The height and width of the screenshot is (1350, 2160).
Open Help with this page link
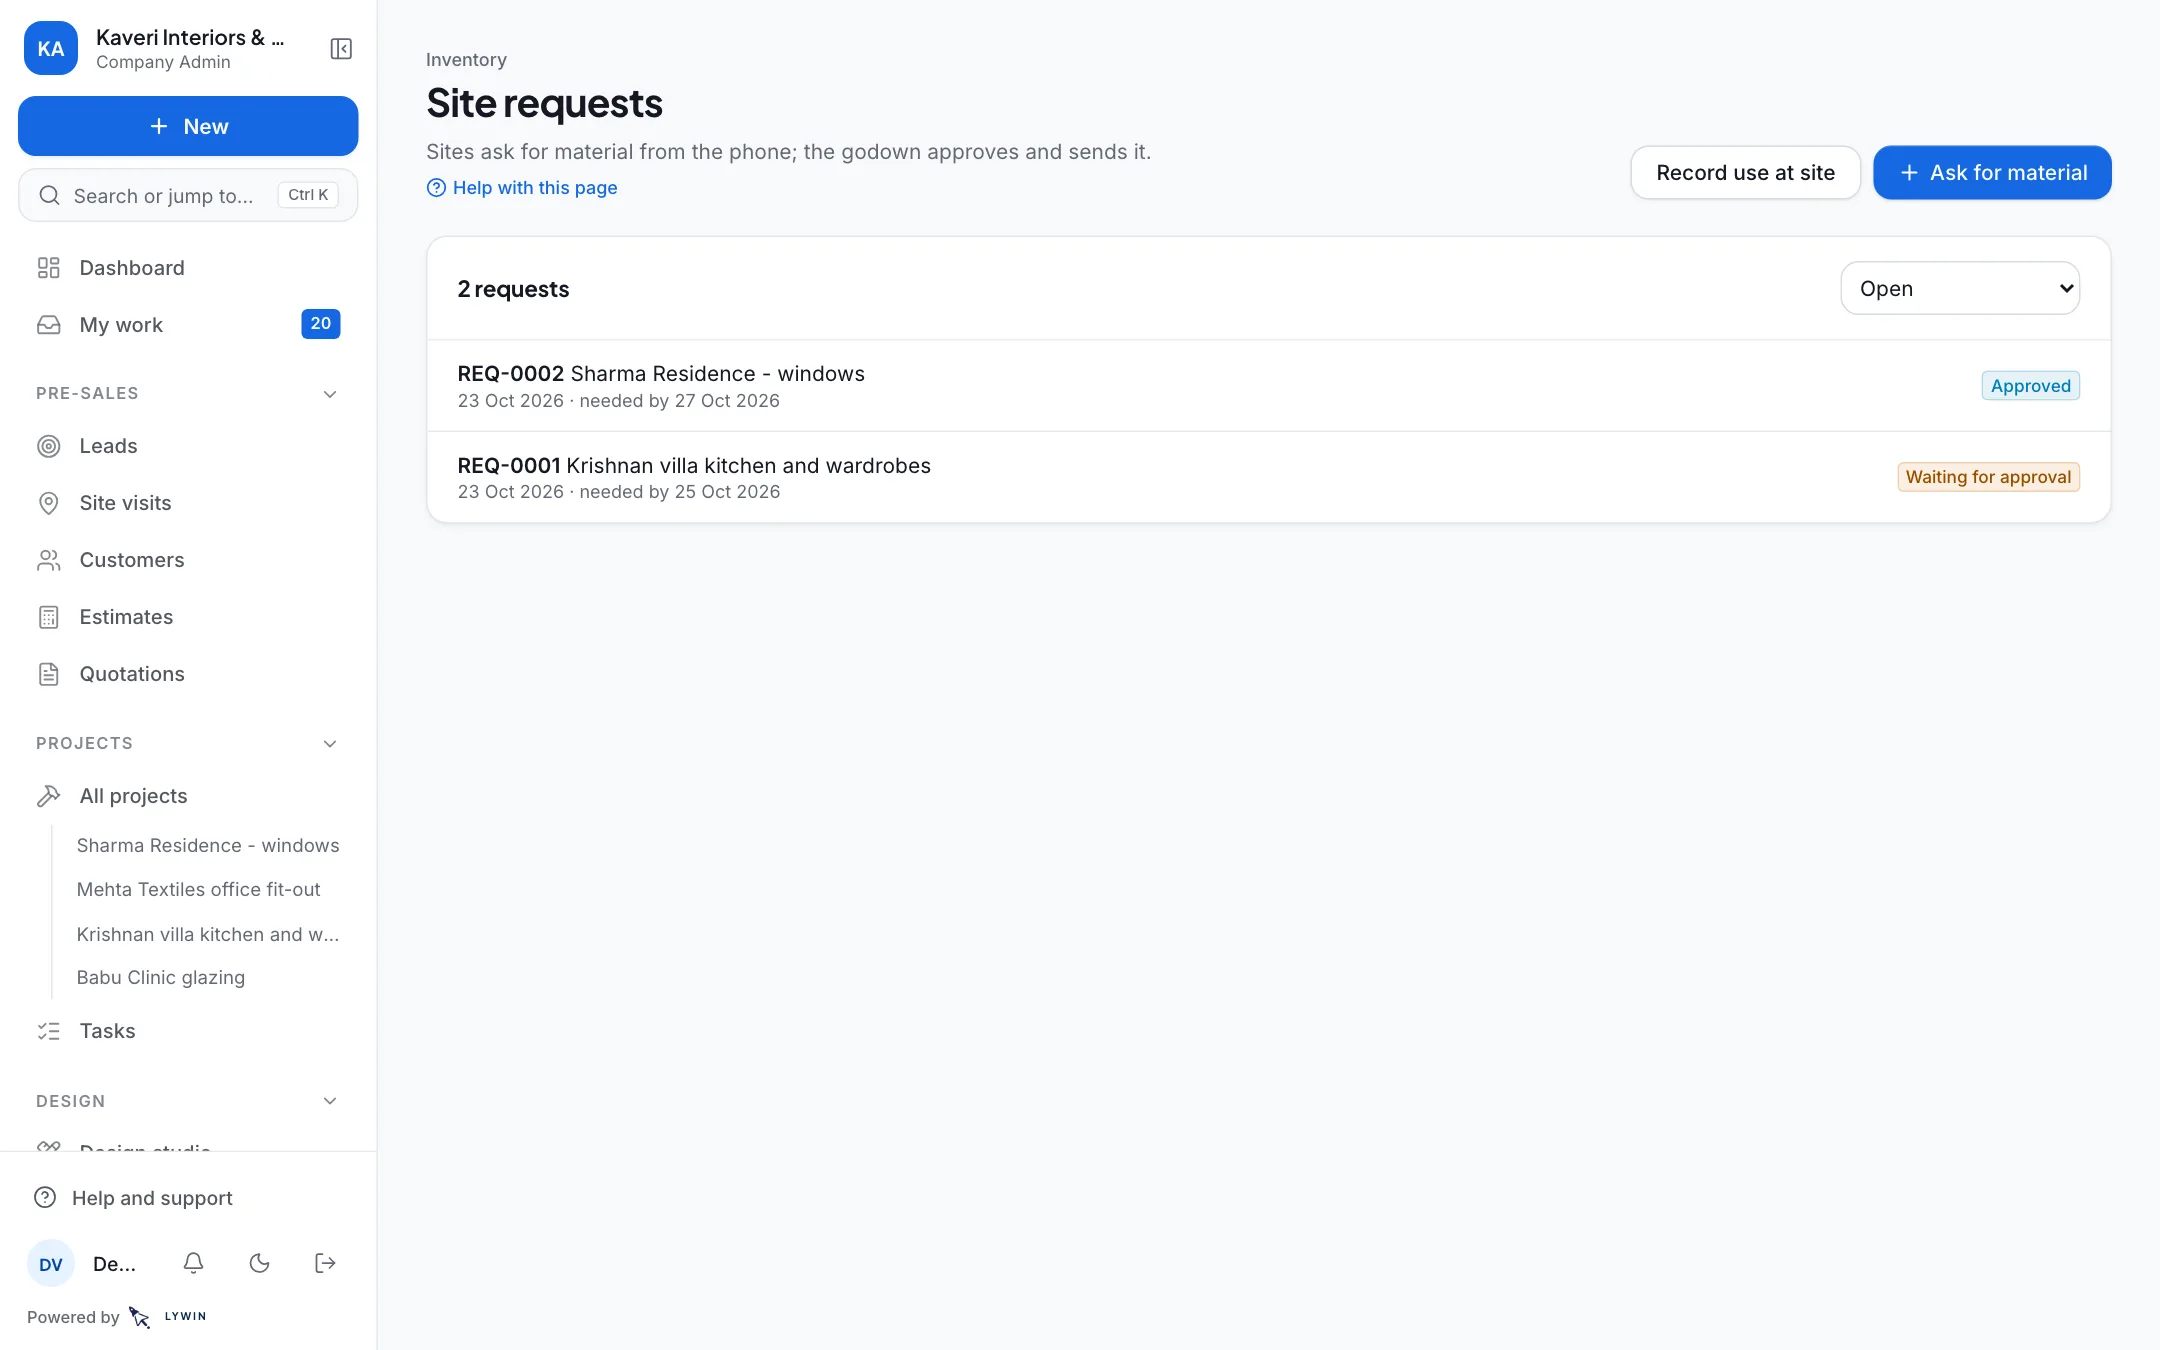tap(522, 188)
